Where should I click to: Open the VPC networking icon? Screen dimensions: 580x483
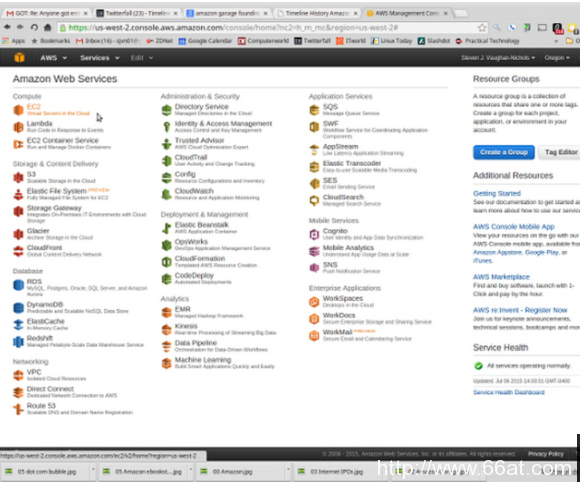(x=18, y=375)
